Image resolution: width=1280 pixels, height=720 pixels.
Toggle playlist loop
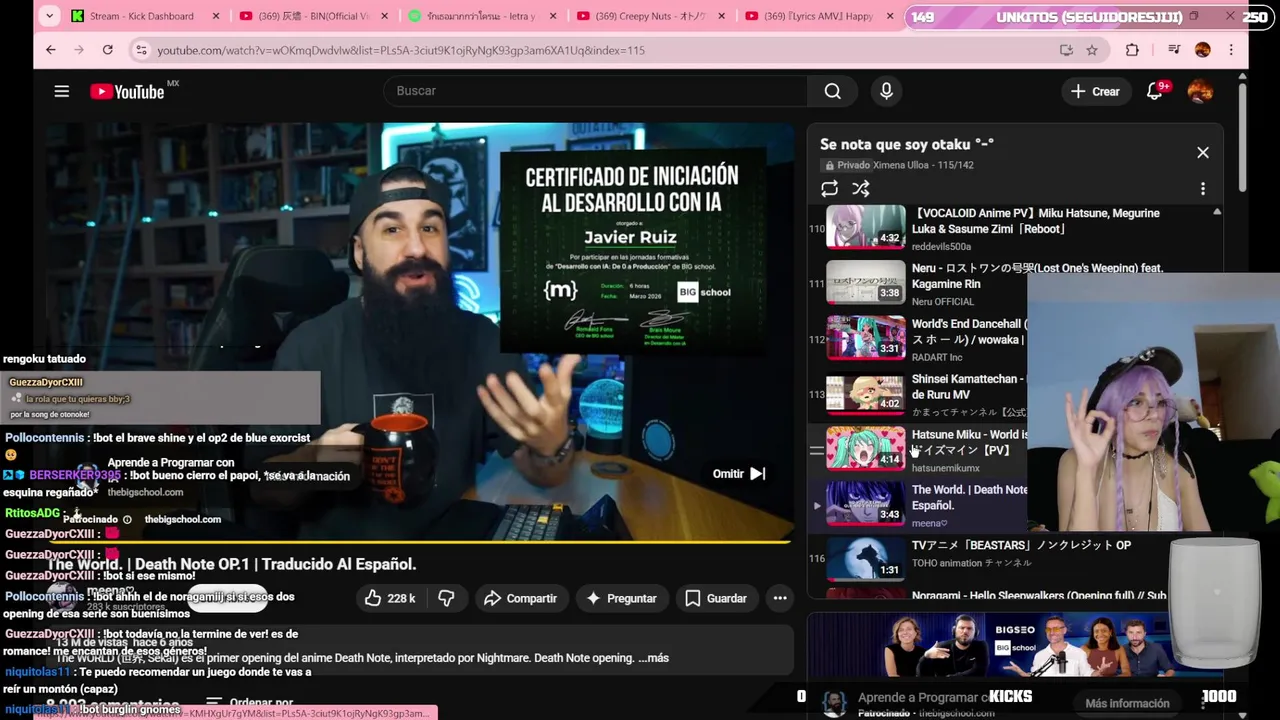[829, 189]
